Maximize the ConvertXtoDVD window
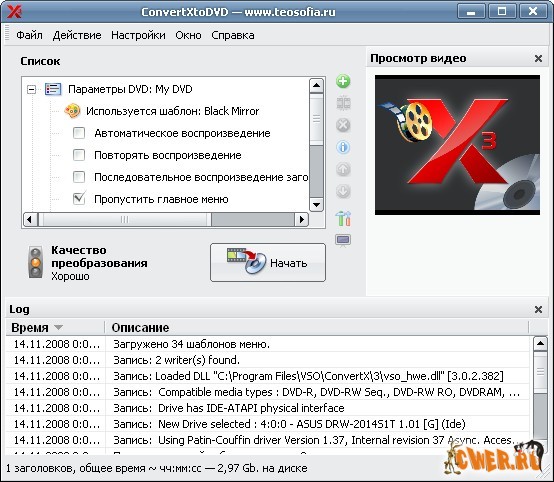 (x=502, y=12)
